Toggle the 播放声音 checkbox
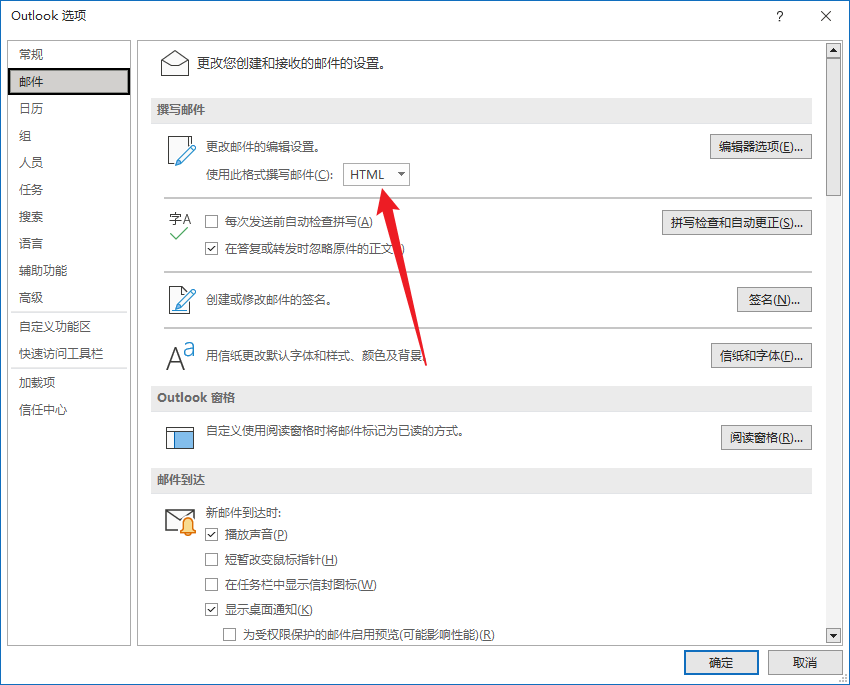The height and width of the screenshot is (685, 850). (211, 535)
